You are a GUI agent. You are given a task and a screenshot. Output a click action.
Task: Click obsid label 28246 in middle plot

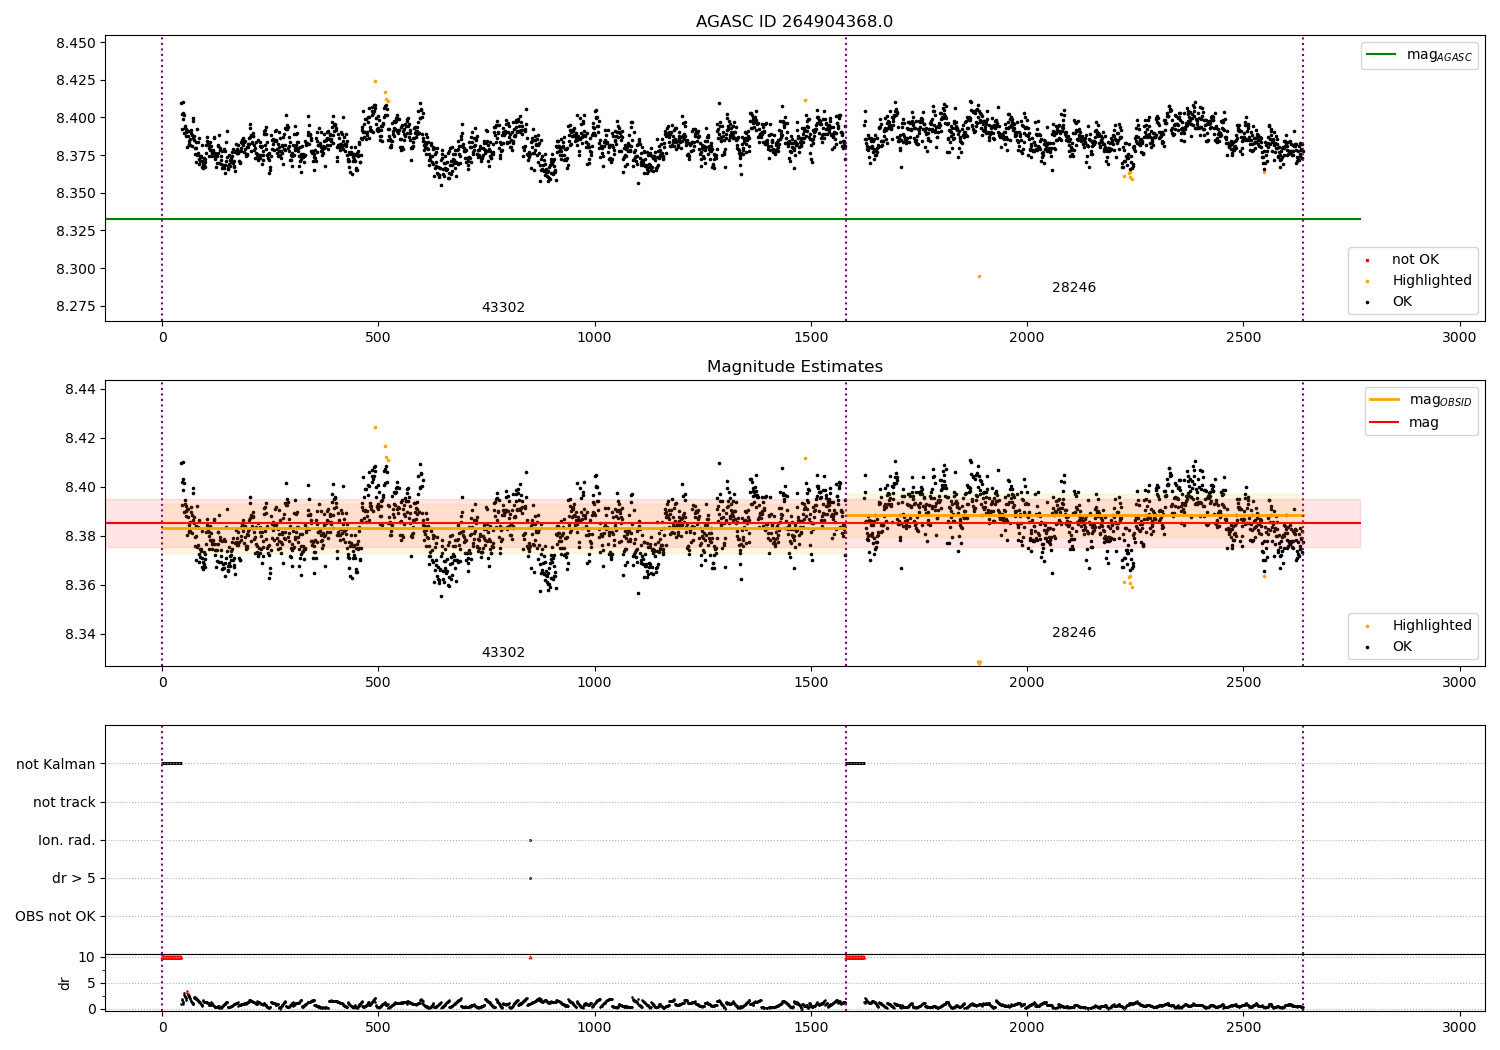click(x=1074, y=633)
